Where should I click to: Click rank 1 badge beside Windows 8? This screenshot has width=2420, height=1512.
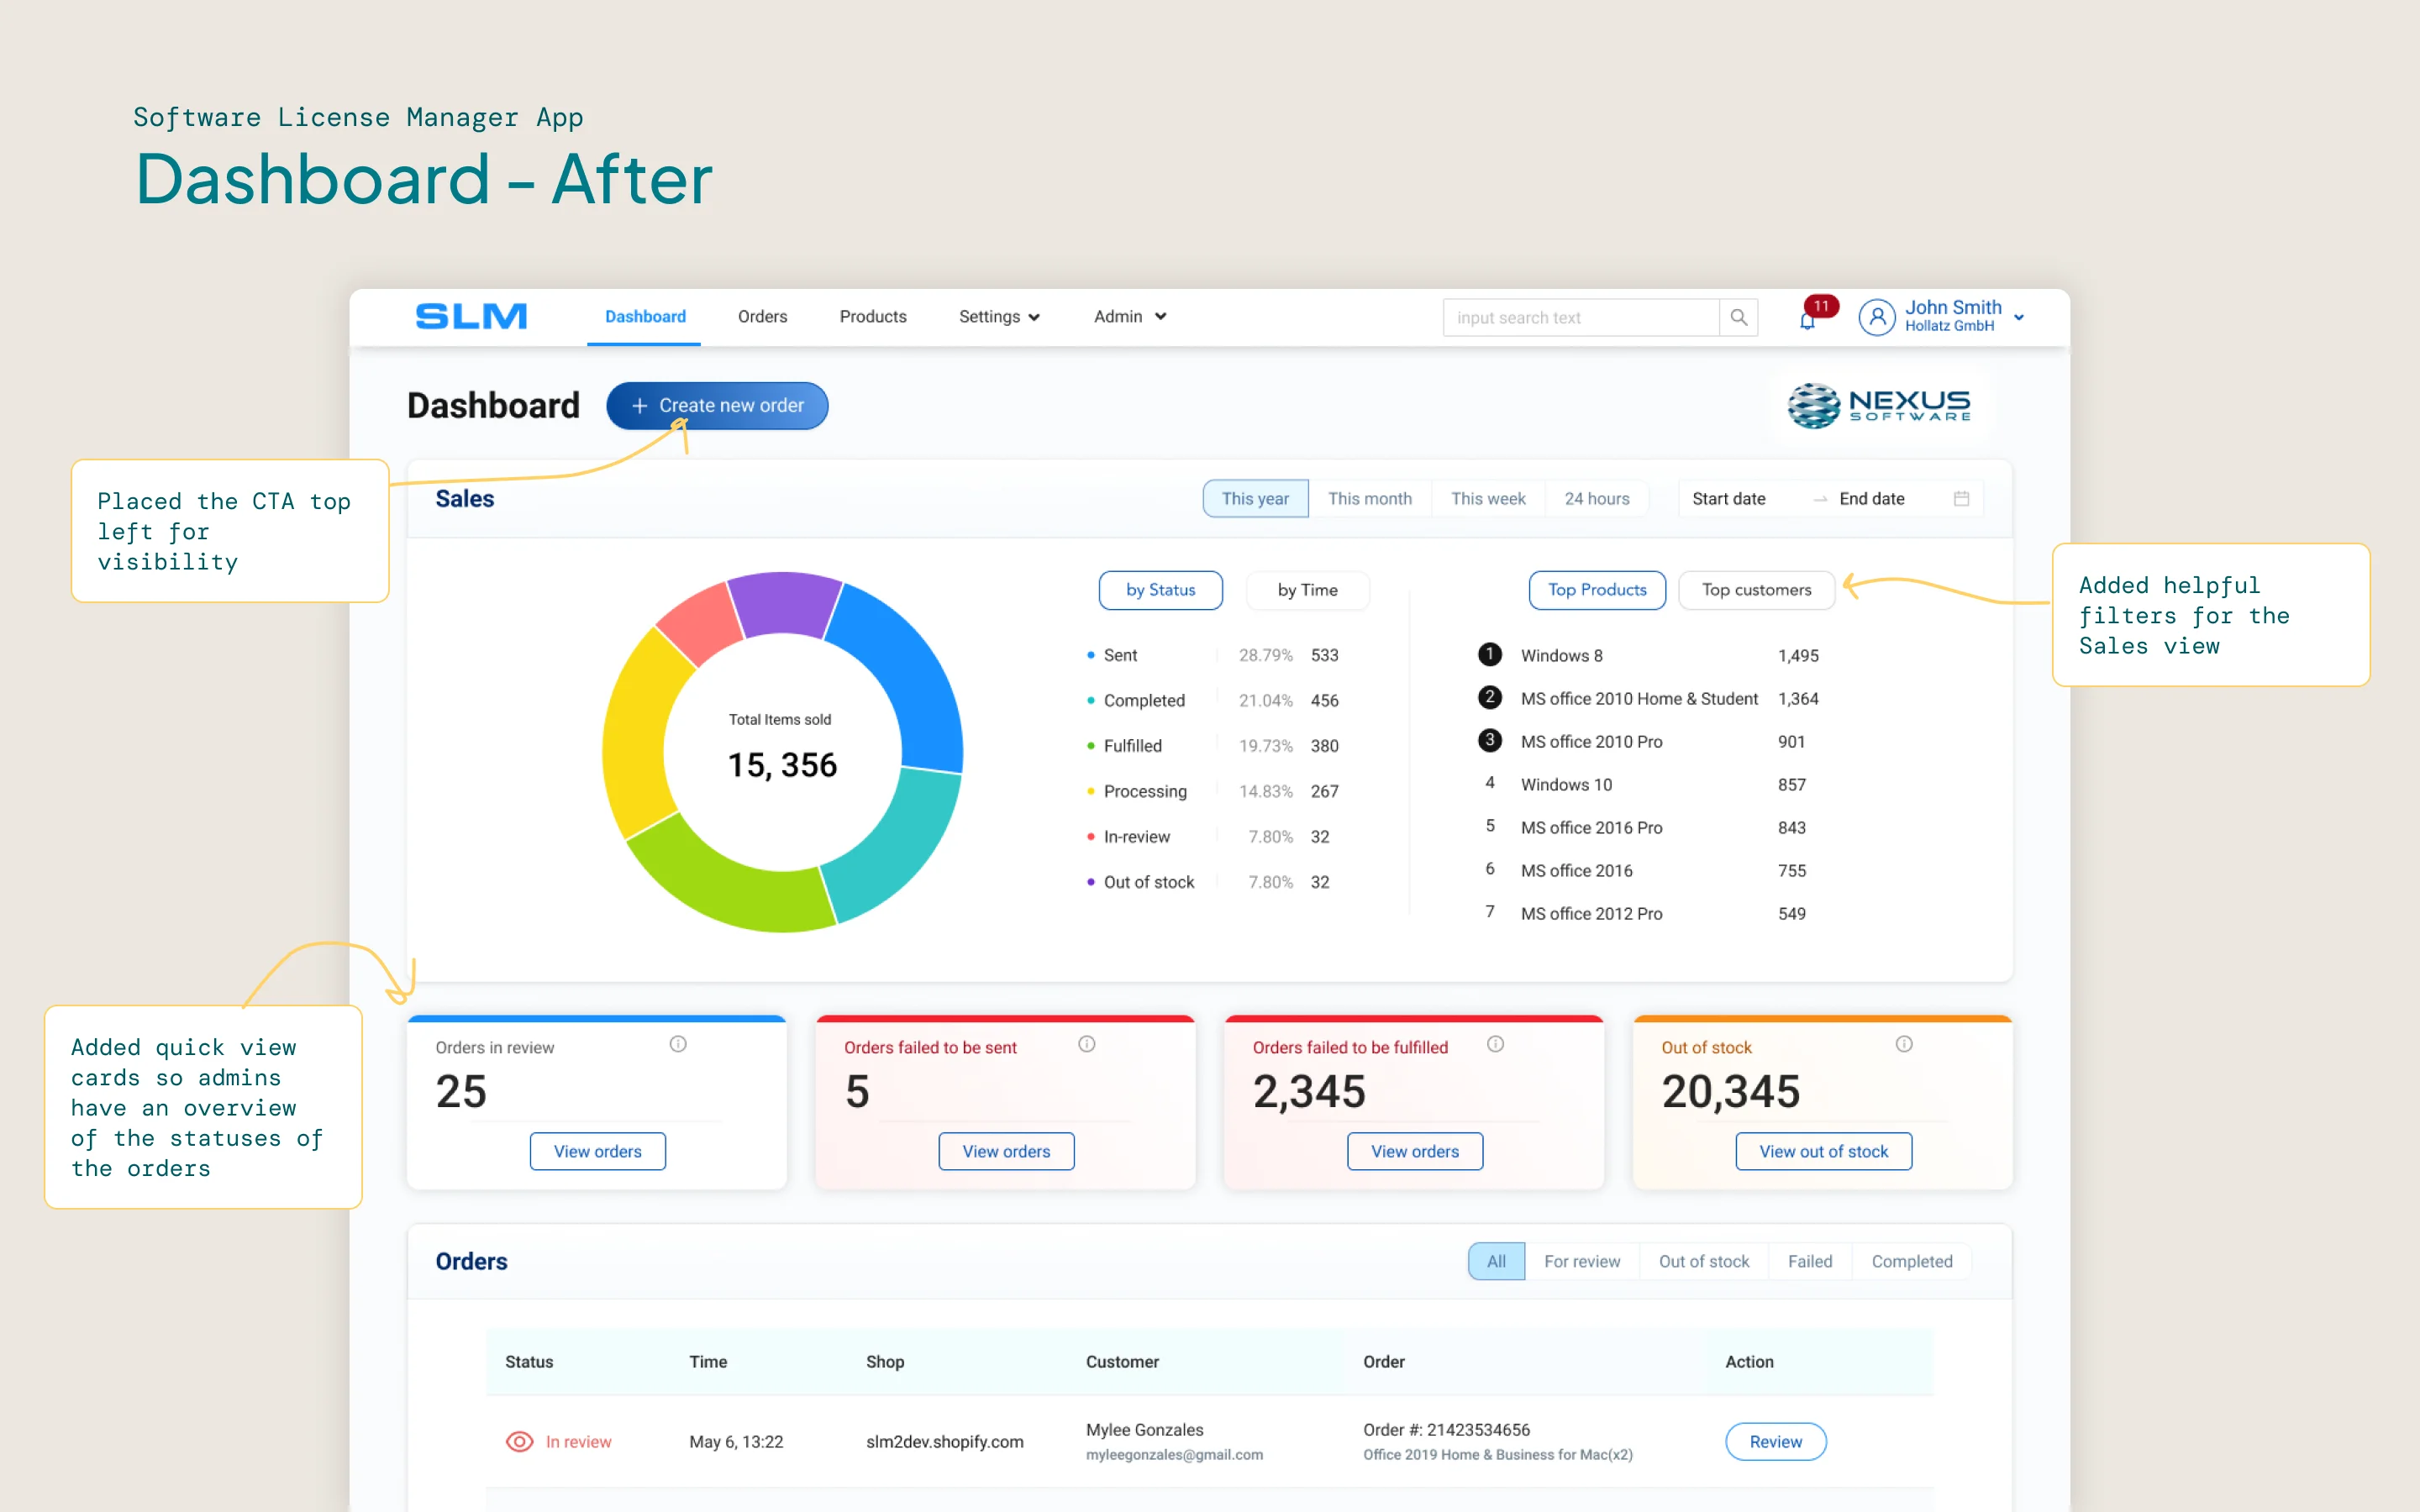coord(1490,654)
